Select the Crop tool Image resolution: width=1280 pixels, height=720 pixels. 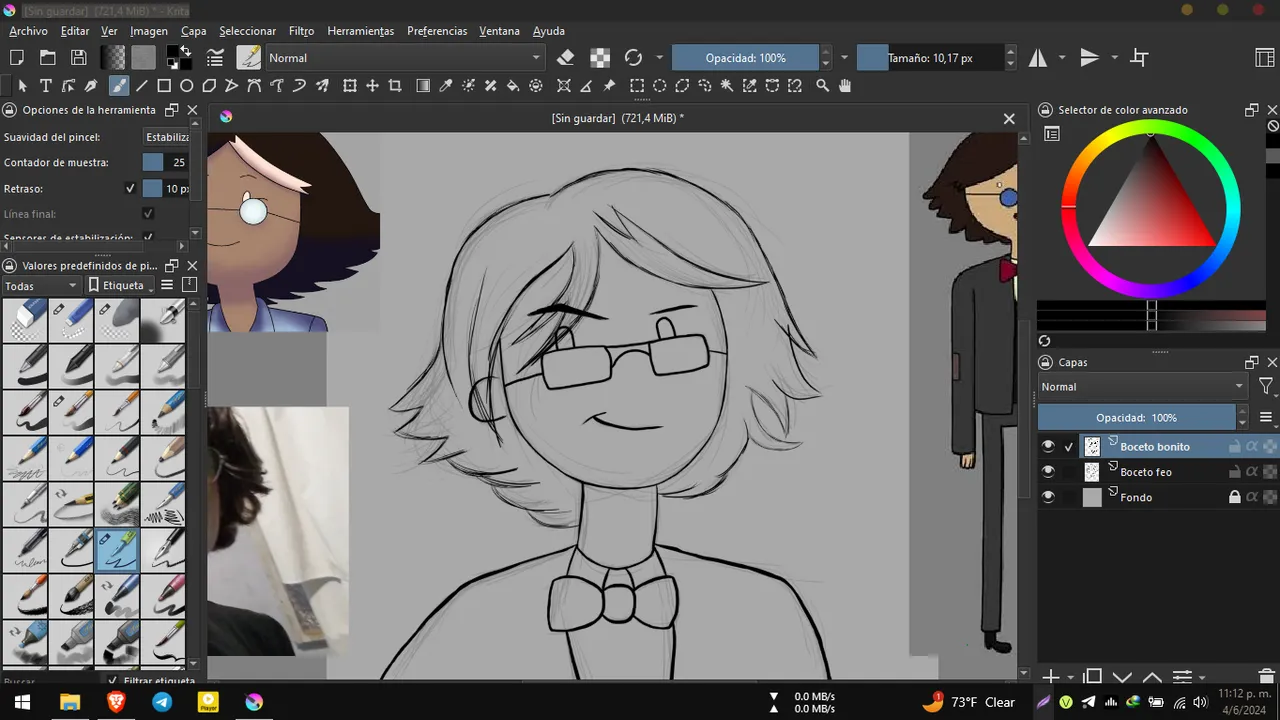point(395,86)
